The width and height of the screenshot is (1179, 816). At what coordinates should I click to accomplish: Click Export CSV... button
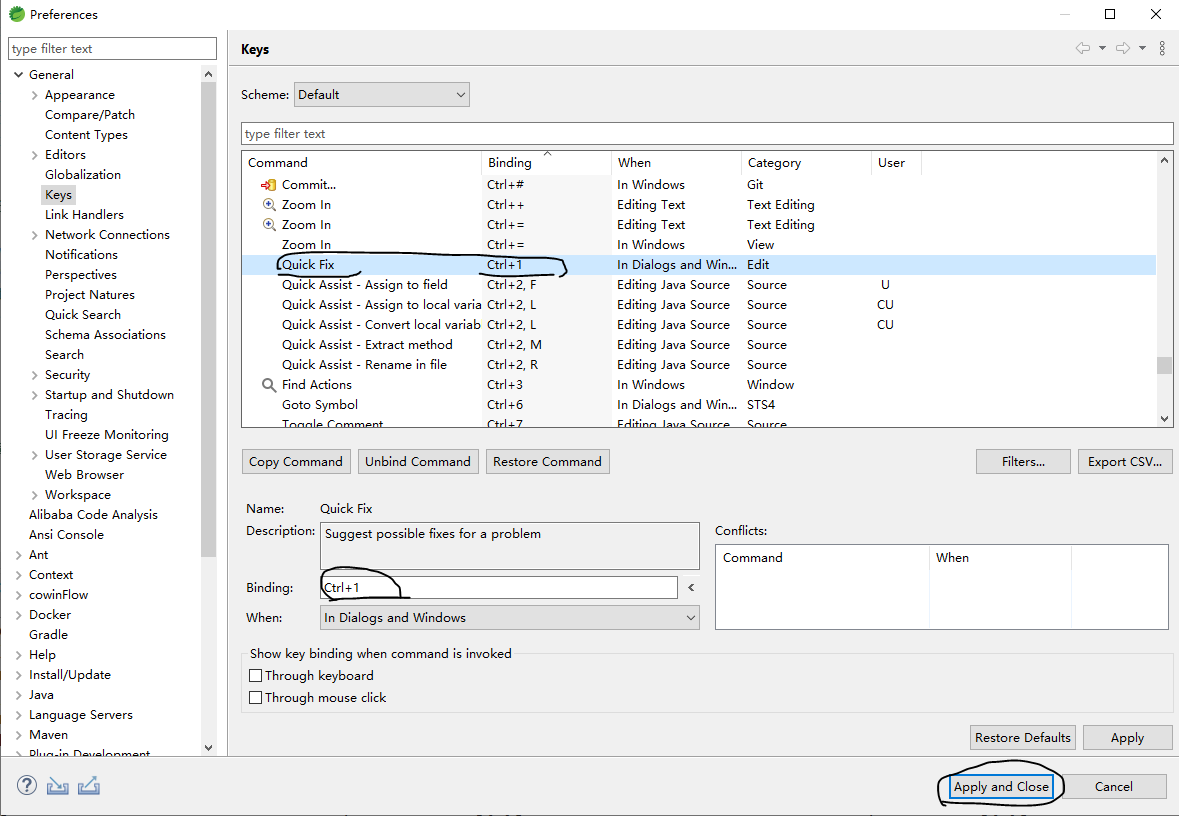(1125, 462)
